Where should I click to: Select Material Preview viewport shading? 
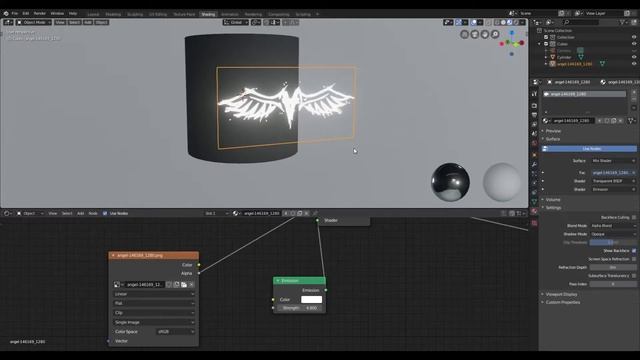(509, 22)
